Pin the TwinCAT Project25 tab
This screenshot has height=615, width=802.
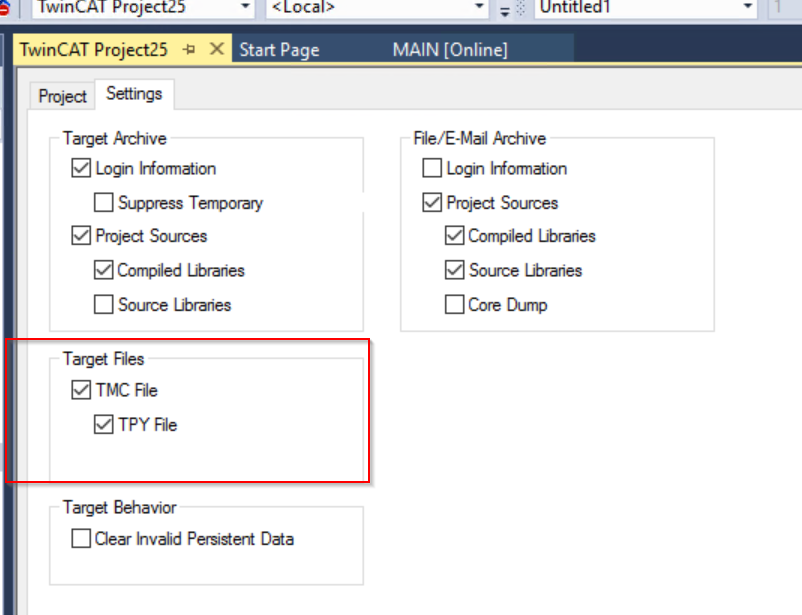pyautogui.click(x=189, y=50)
